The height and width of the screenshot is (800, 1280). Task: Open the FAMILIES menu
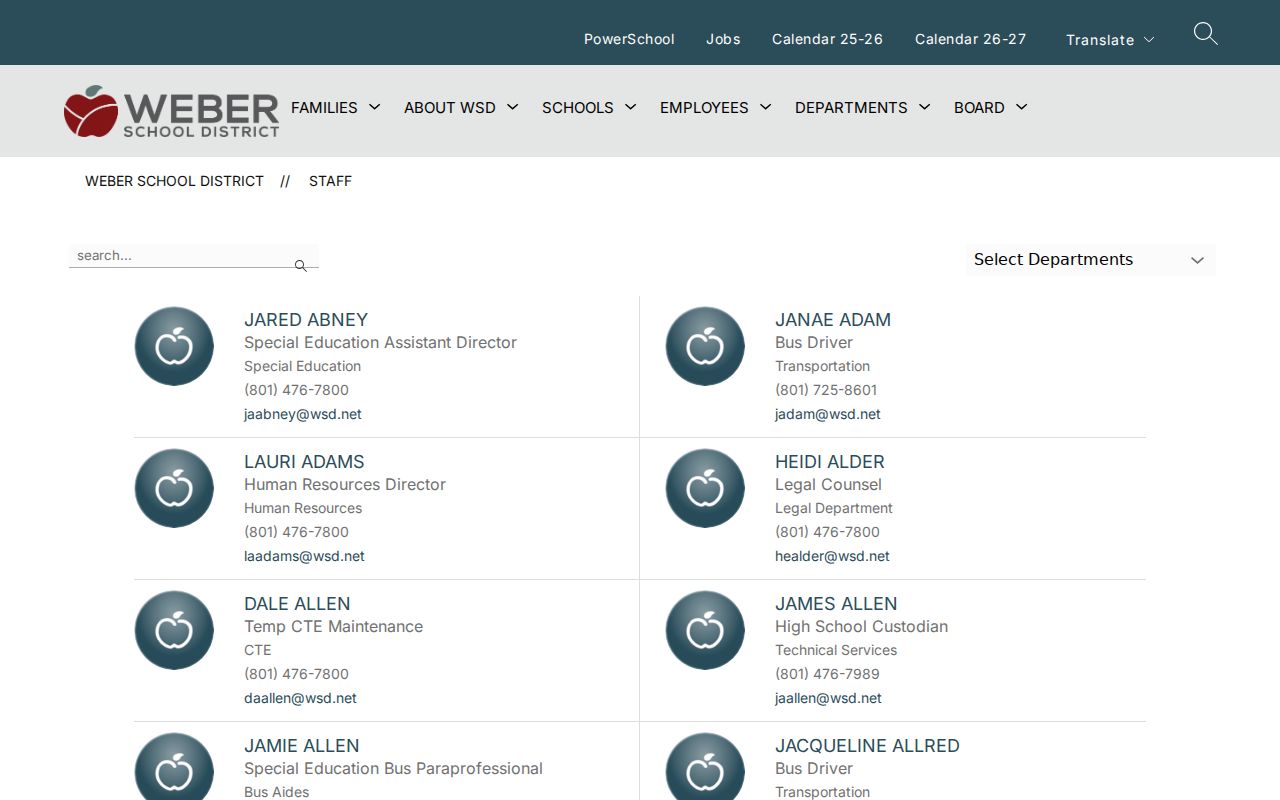pos(324,108)
